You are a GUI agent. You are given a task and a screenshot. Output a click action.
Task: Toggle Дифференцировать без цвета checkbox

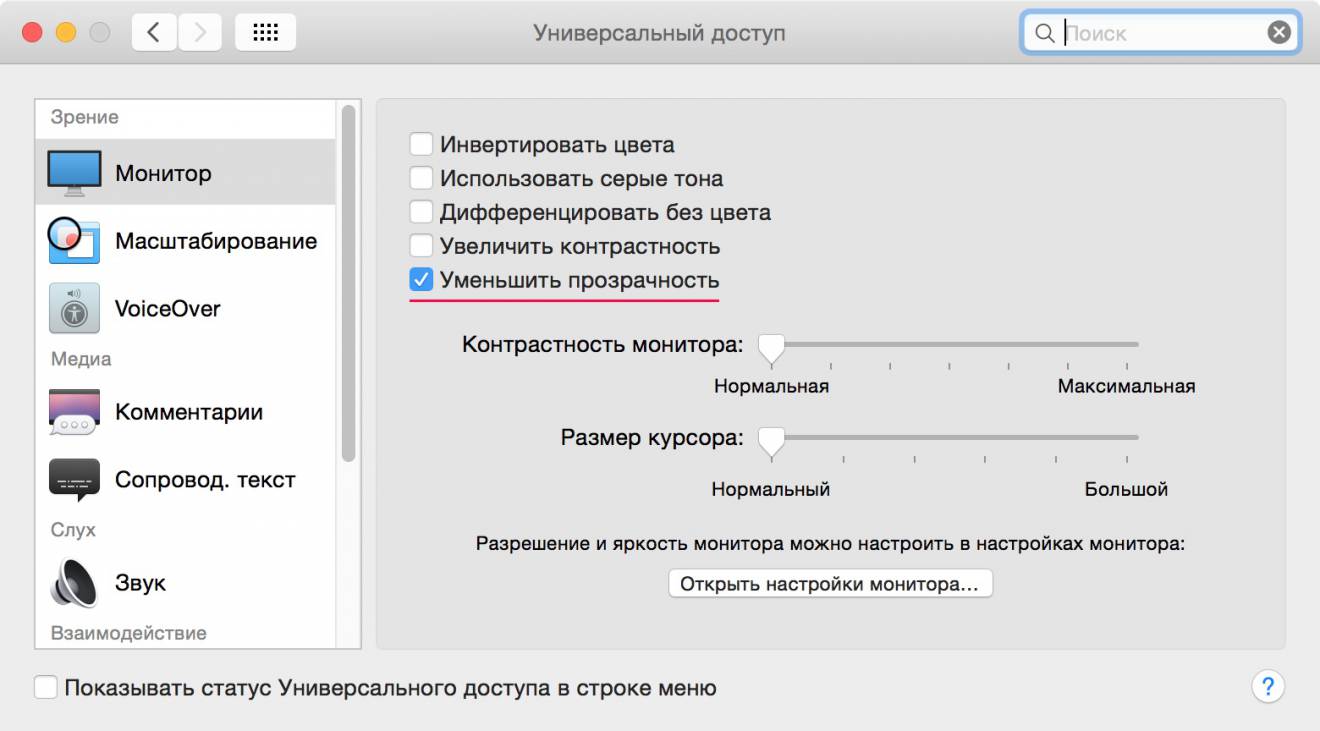[421, 212]
